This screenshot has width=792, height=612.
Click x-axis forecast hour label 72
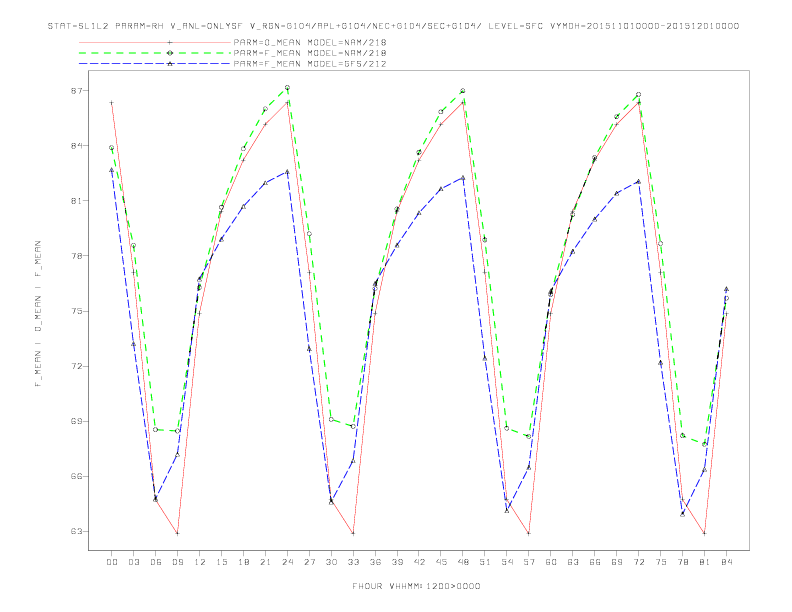coord(639,562)
